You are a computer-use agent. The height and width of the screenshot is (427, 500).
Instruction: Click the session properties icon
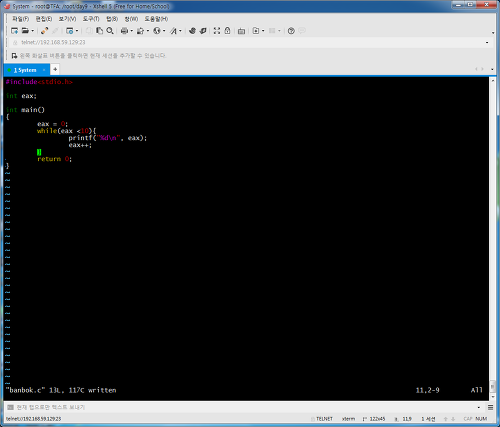point(69,31)
